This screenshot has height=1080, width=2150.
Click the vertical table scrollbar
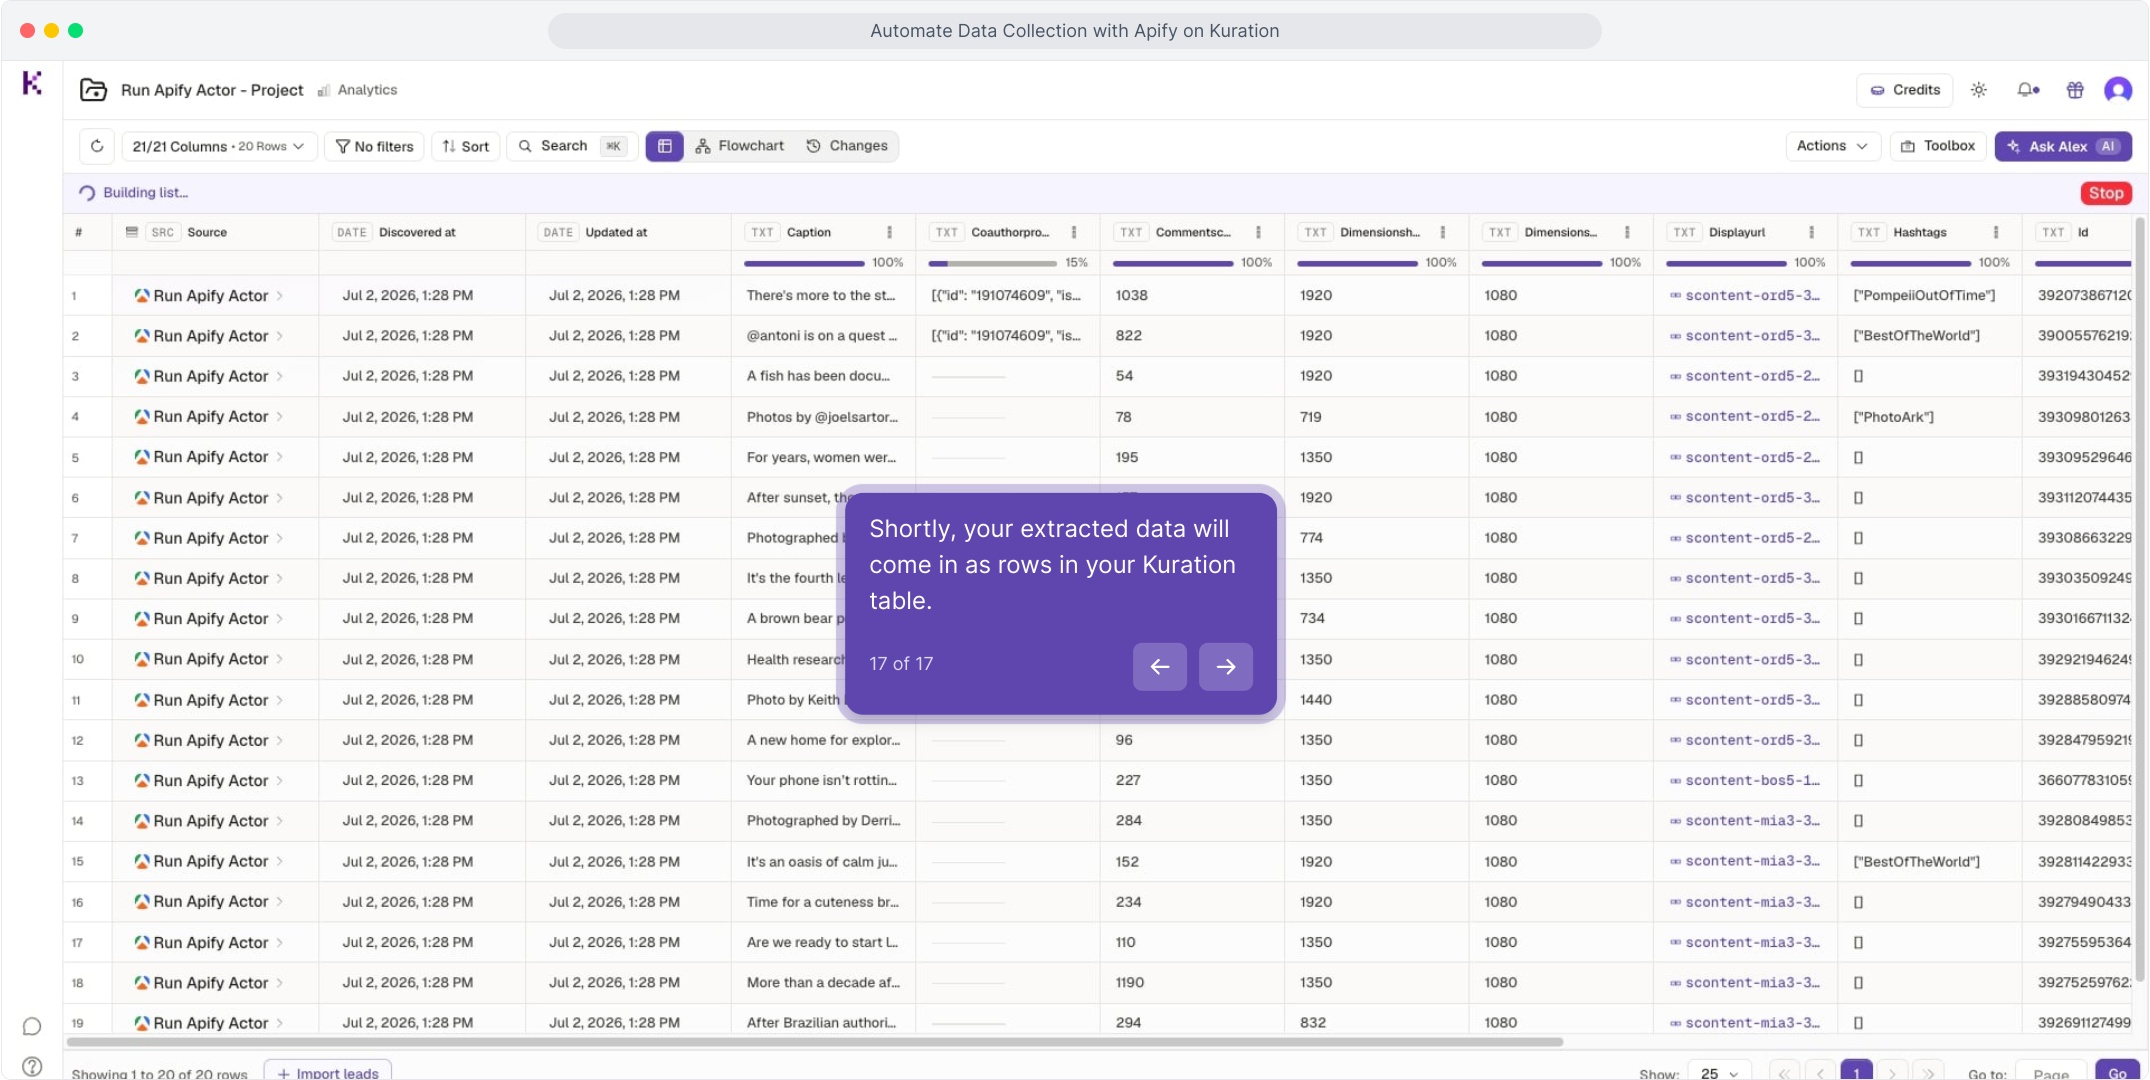tap(2140, 600)
